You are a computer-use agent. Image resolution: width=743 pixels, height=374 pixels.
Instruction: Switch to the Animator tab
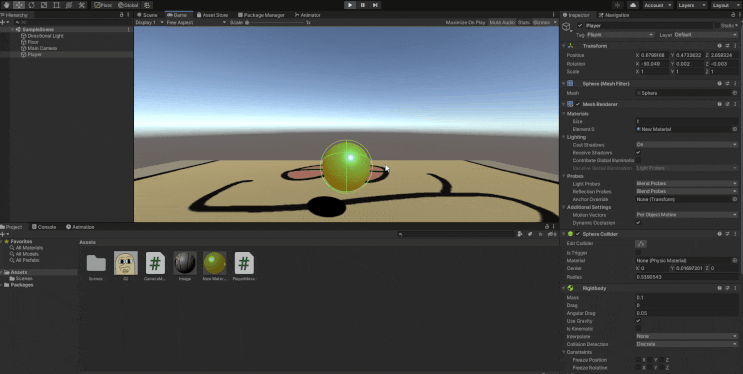pos(308,15)
